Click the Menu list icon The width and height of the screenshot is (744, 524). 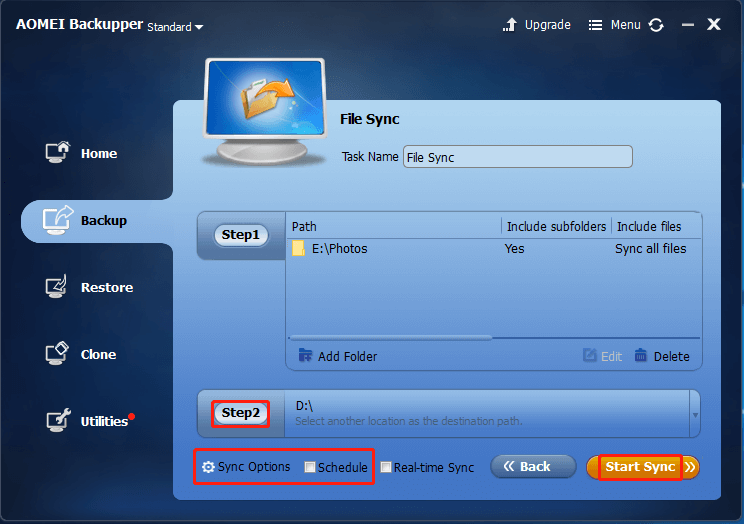[x=595, y=25]
